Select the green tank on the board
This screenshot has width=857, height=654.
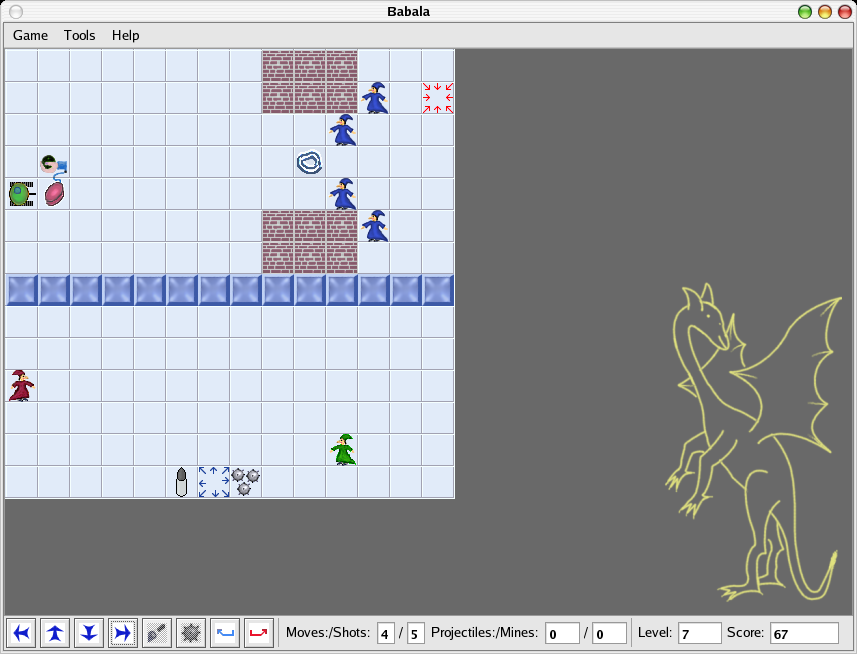[x=21, y=194]
